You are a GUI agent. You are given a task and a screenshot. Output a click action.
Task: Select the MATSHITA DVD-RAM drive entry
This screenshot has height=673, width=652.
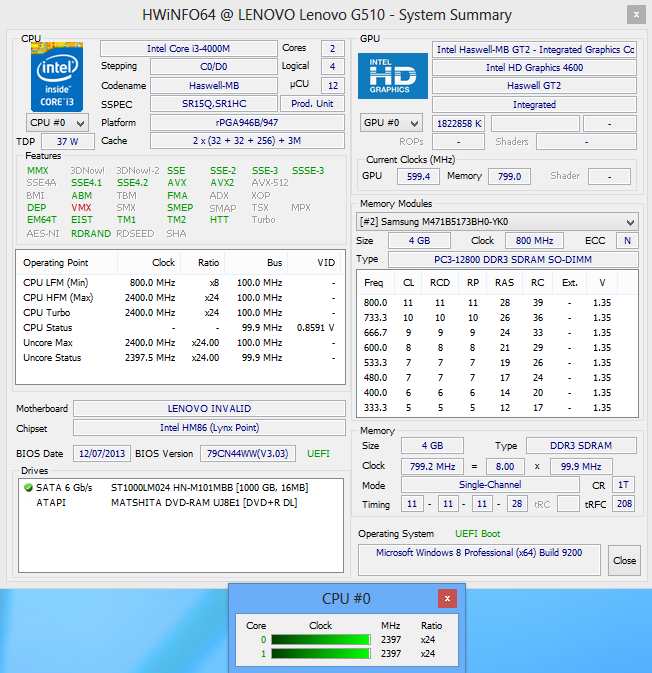[181, 503]
